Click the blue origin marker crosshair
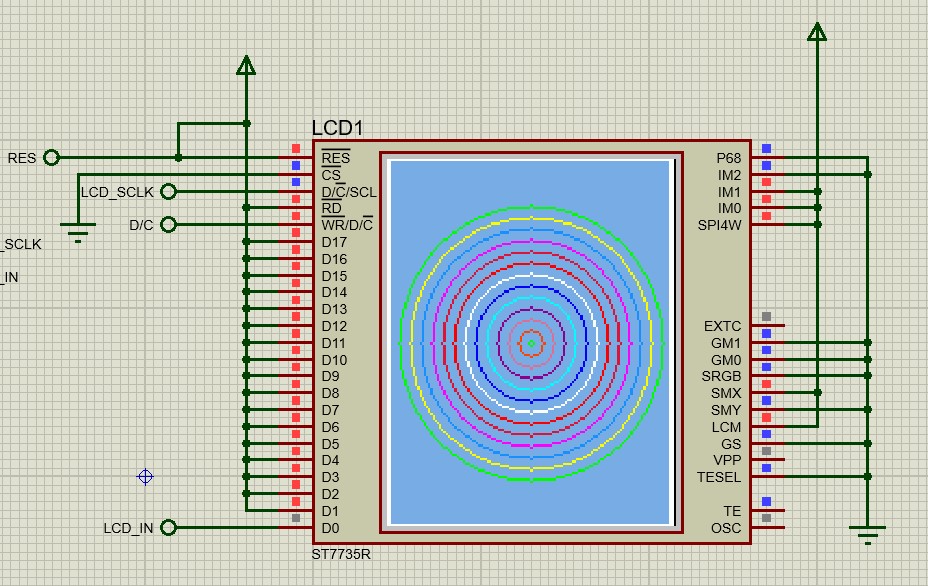 pyautogui.click(x=145, y=477)
